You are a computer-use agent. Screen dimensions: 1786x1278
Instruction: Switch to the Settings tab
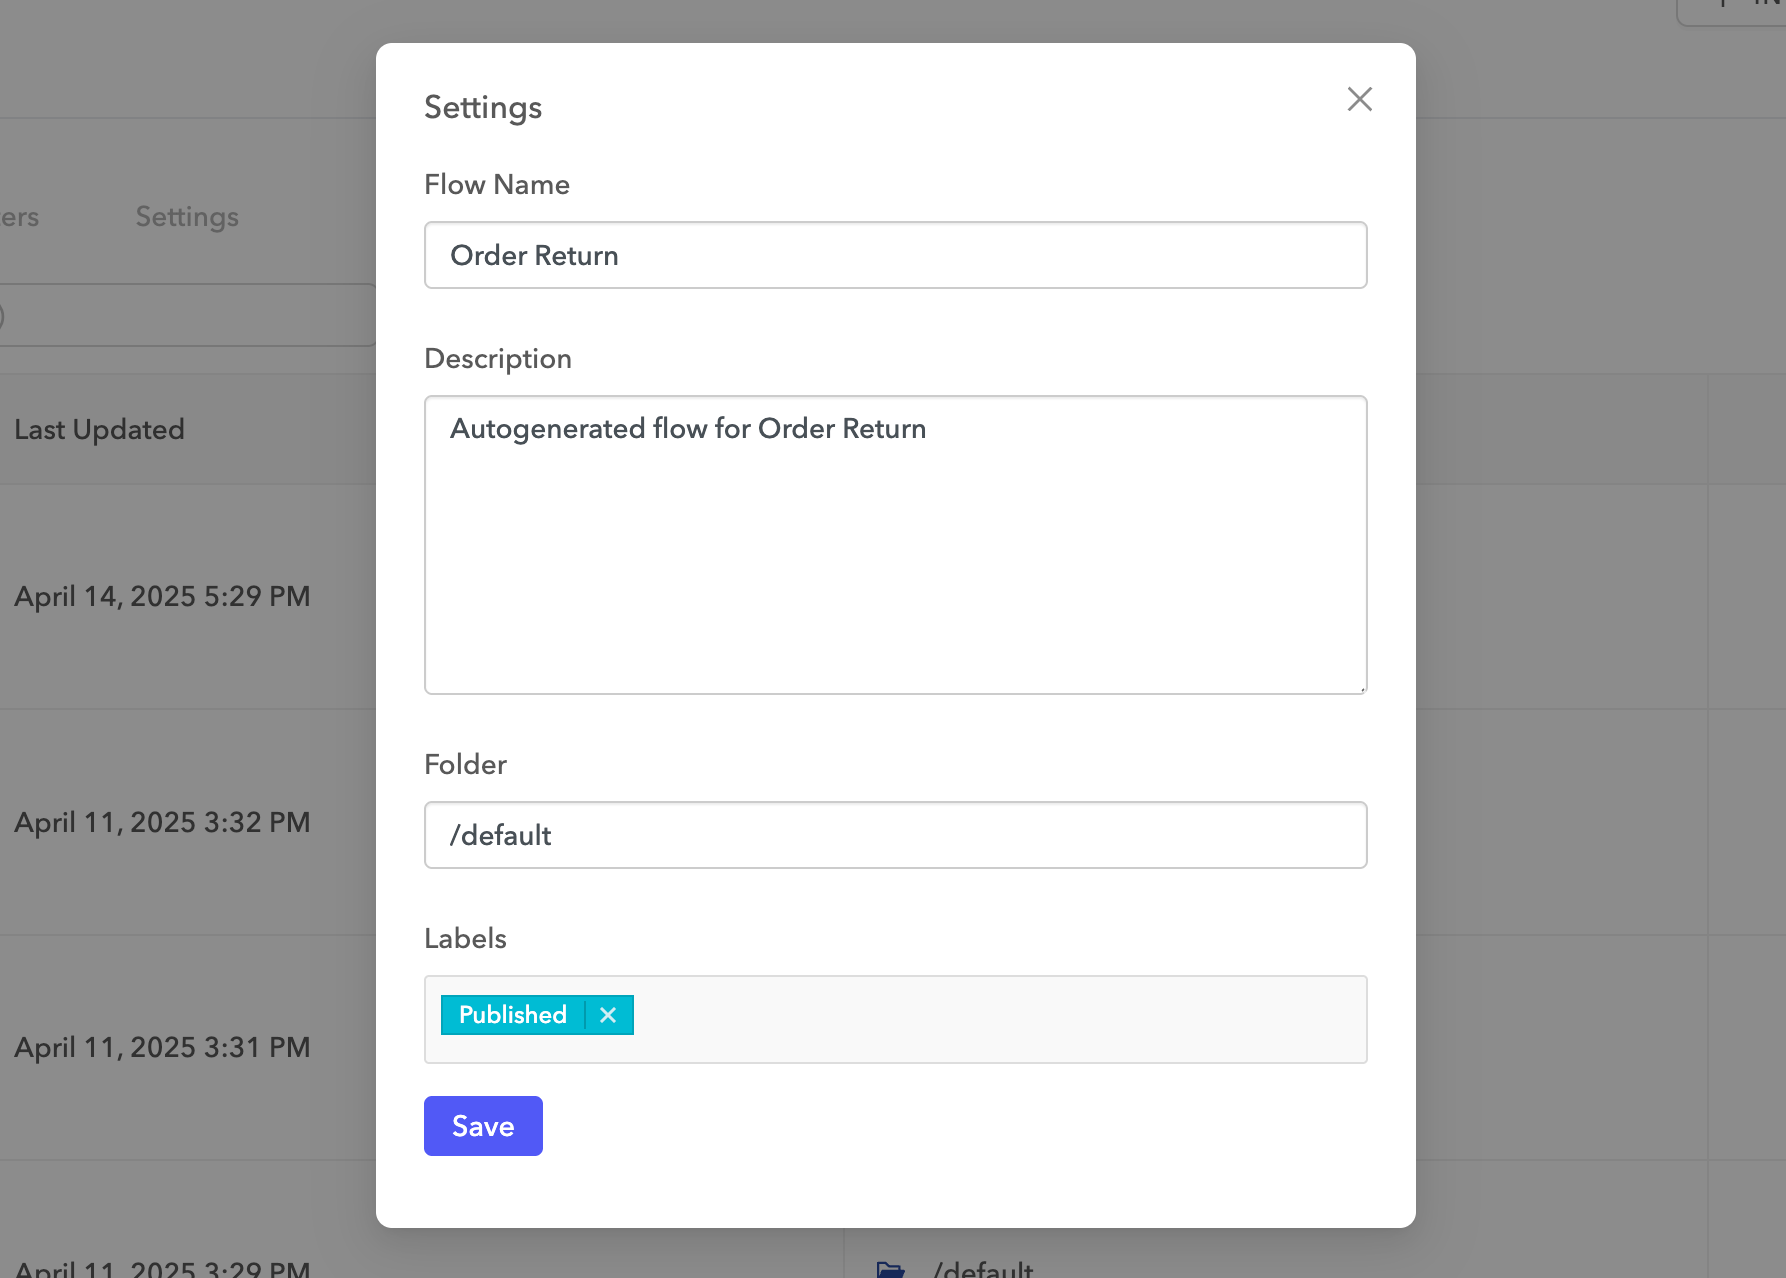[x=186, y=217]
